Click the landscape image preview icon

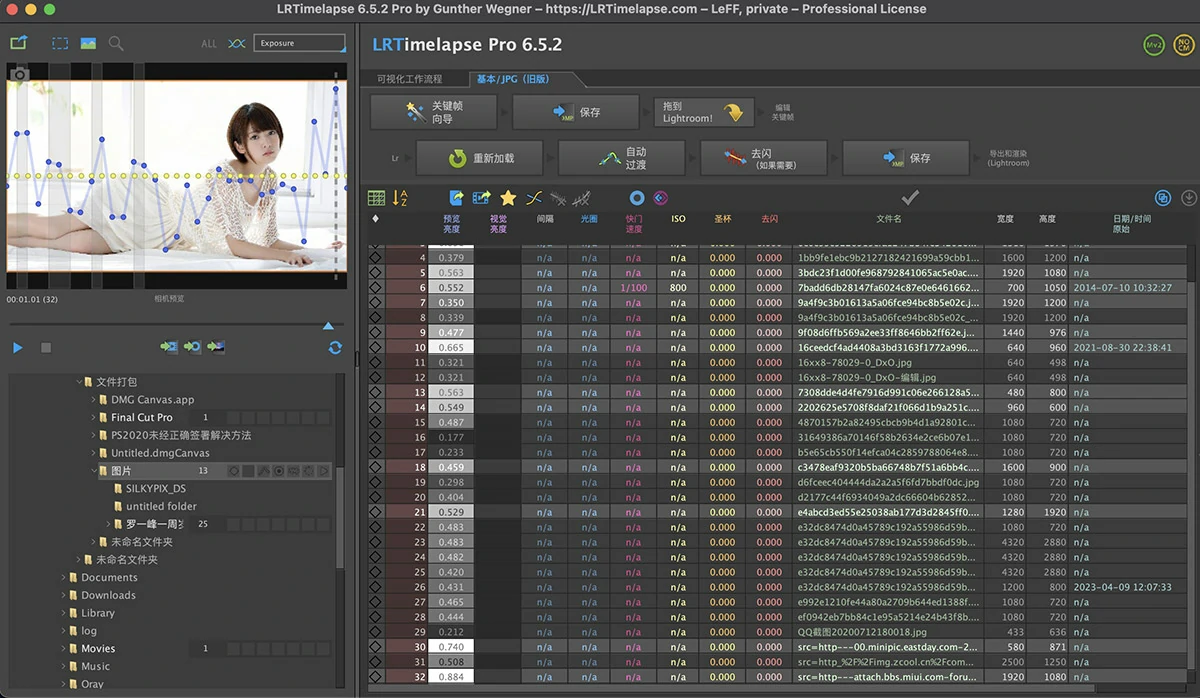pyautogui.click(x=88, y=43)
